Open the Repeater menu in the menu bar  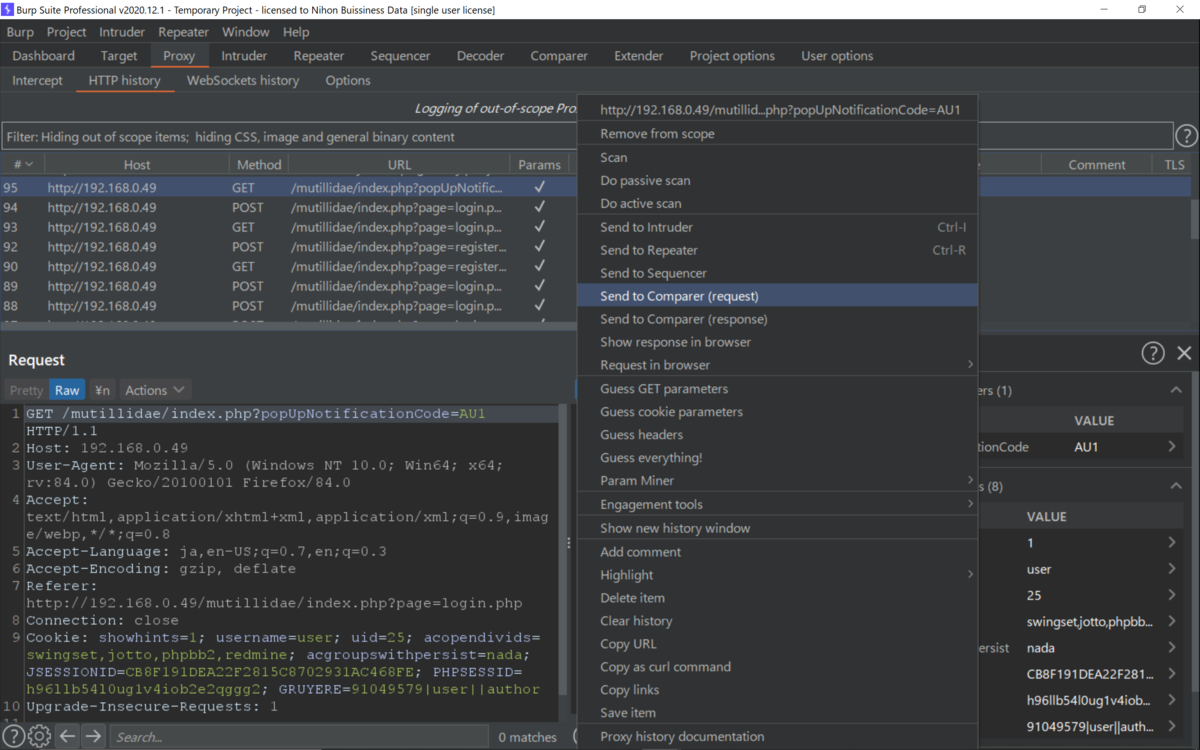[184, 32]
